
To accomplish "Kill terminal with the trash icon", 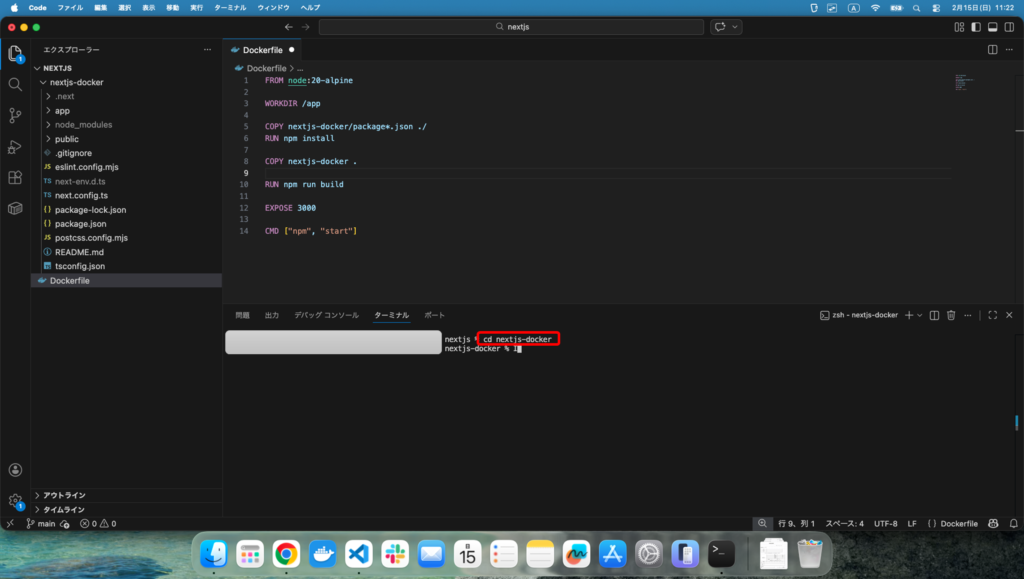I will pyautogui.click(x=951, y=315).
